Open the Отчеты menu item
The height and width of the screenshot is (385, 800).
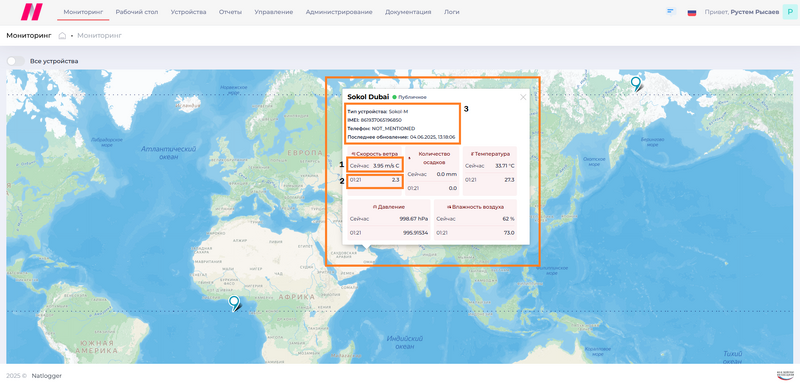point(230,12)
